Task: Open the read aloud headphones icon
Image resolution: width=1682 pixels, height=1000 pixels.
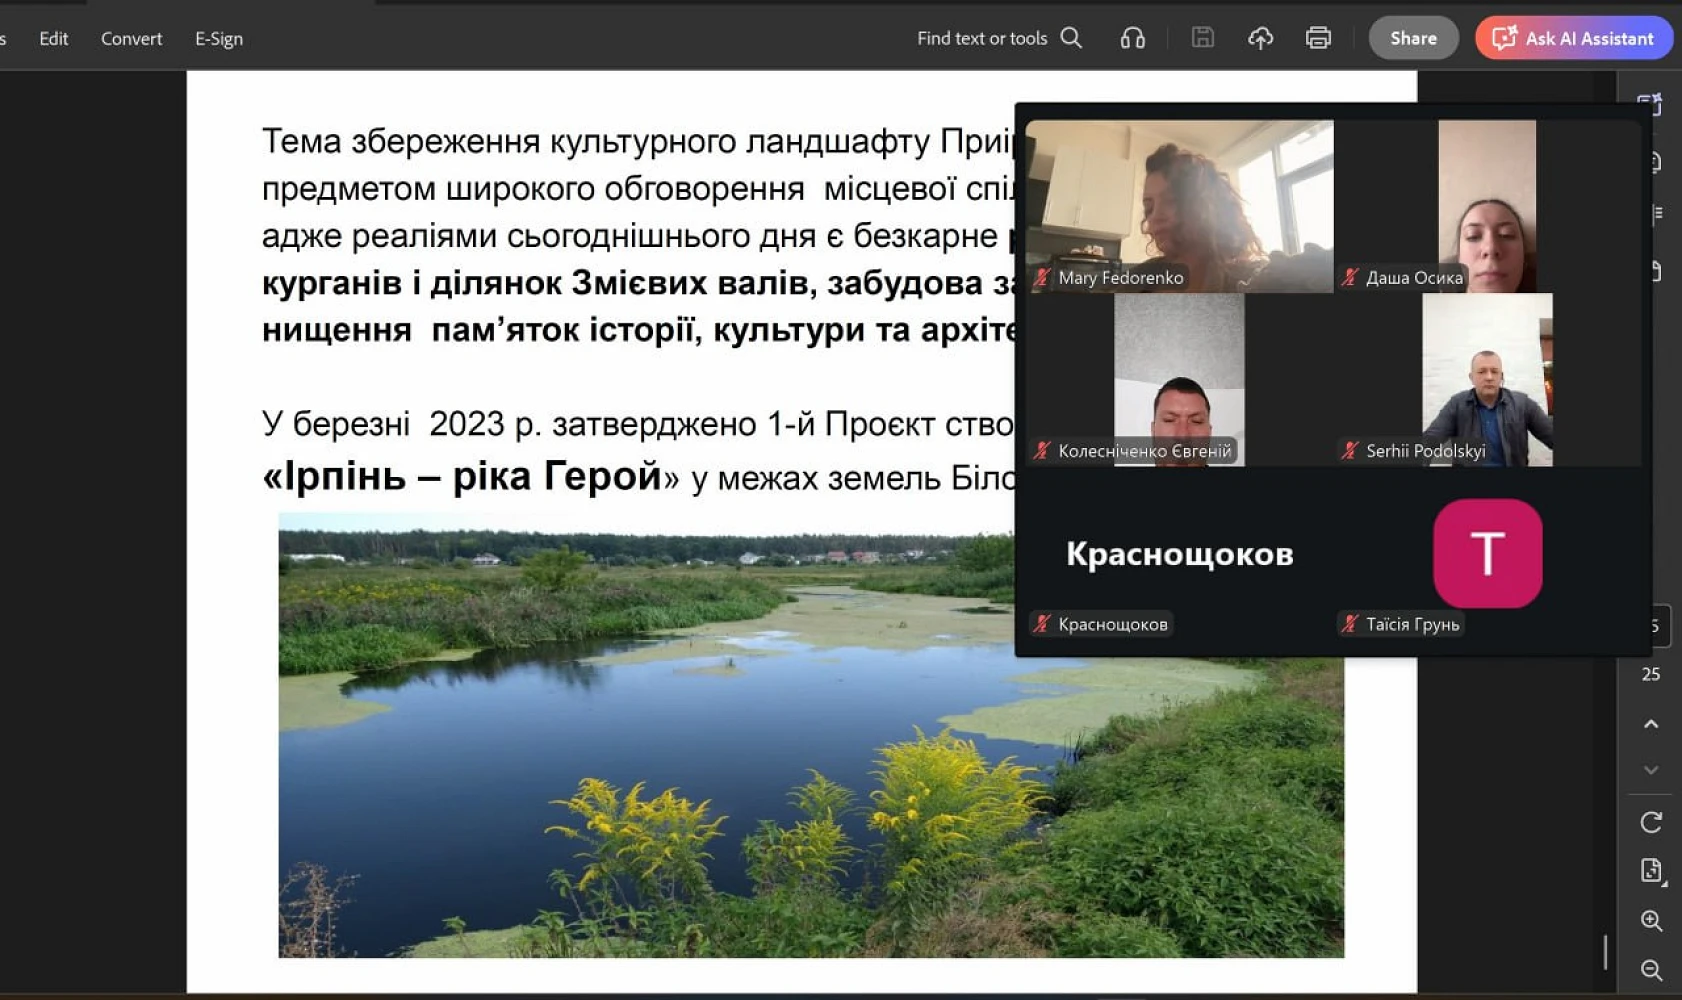Action: [x=1132, y=38]
